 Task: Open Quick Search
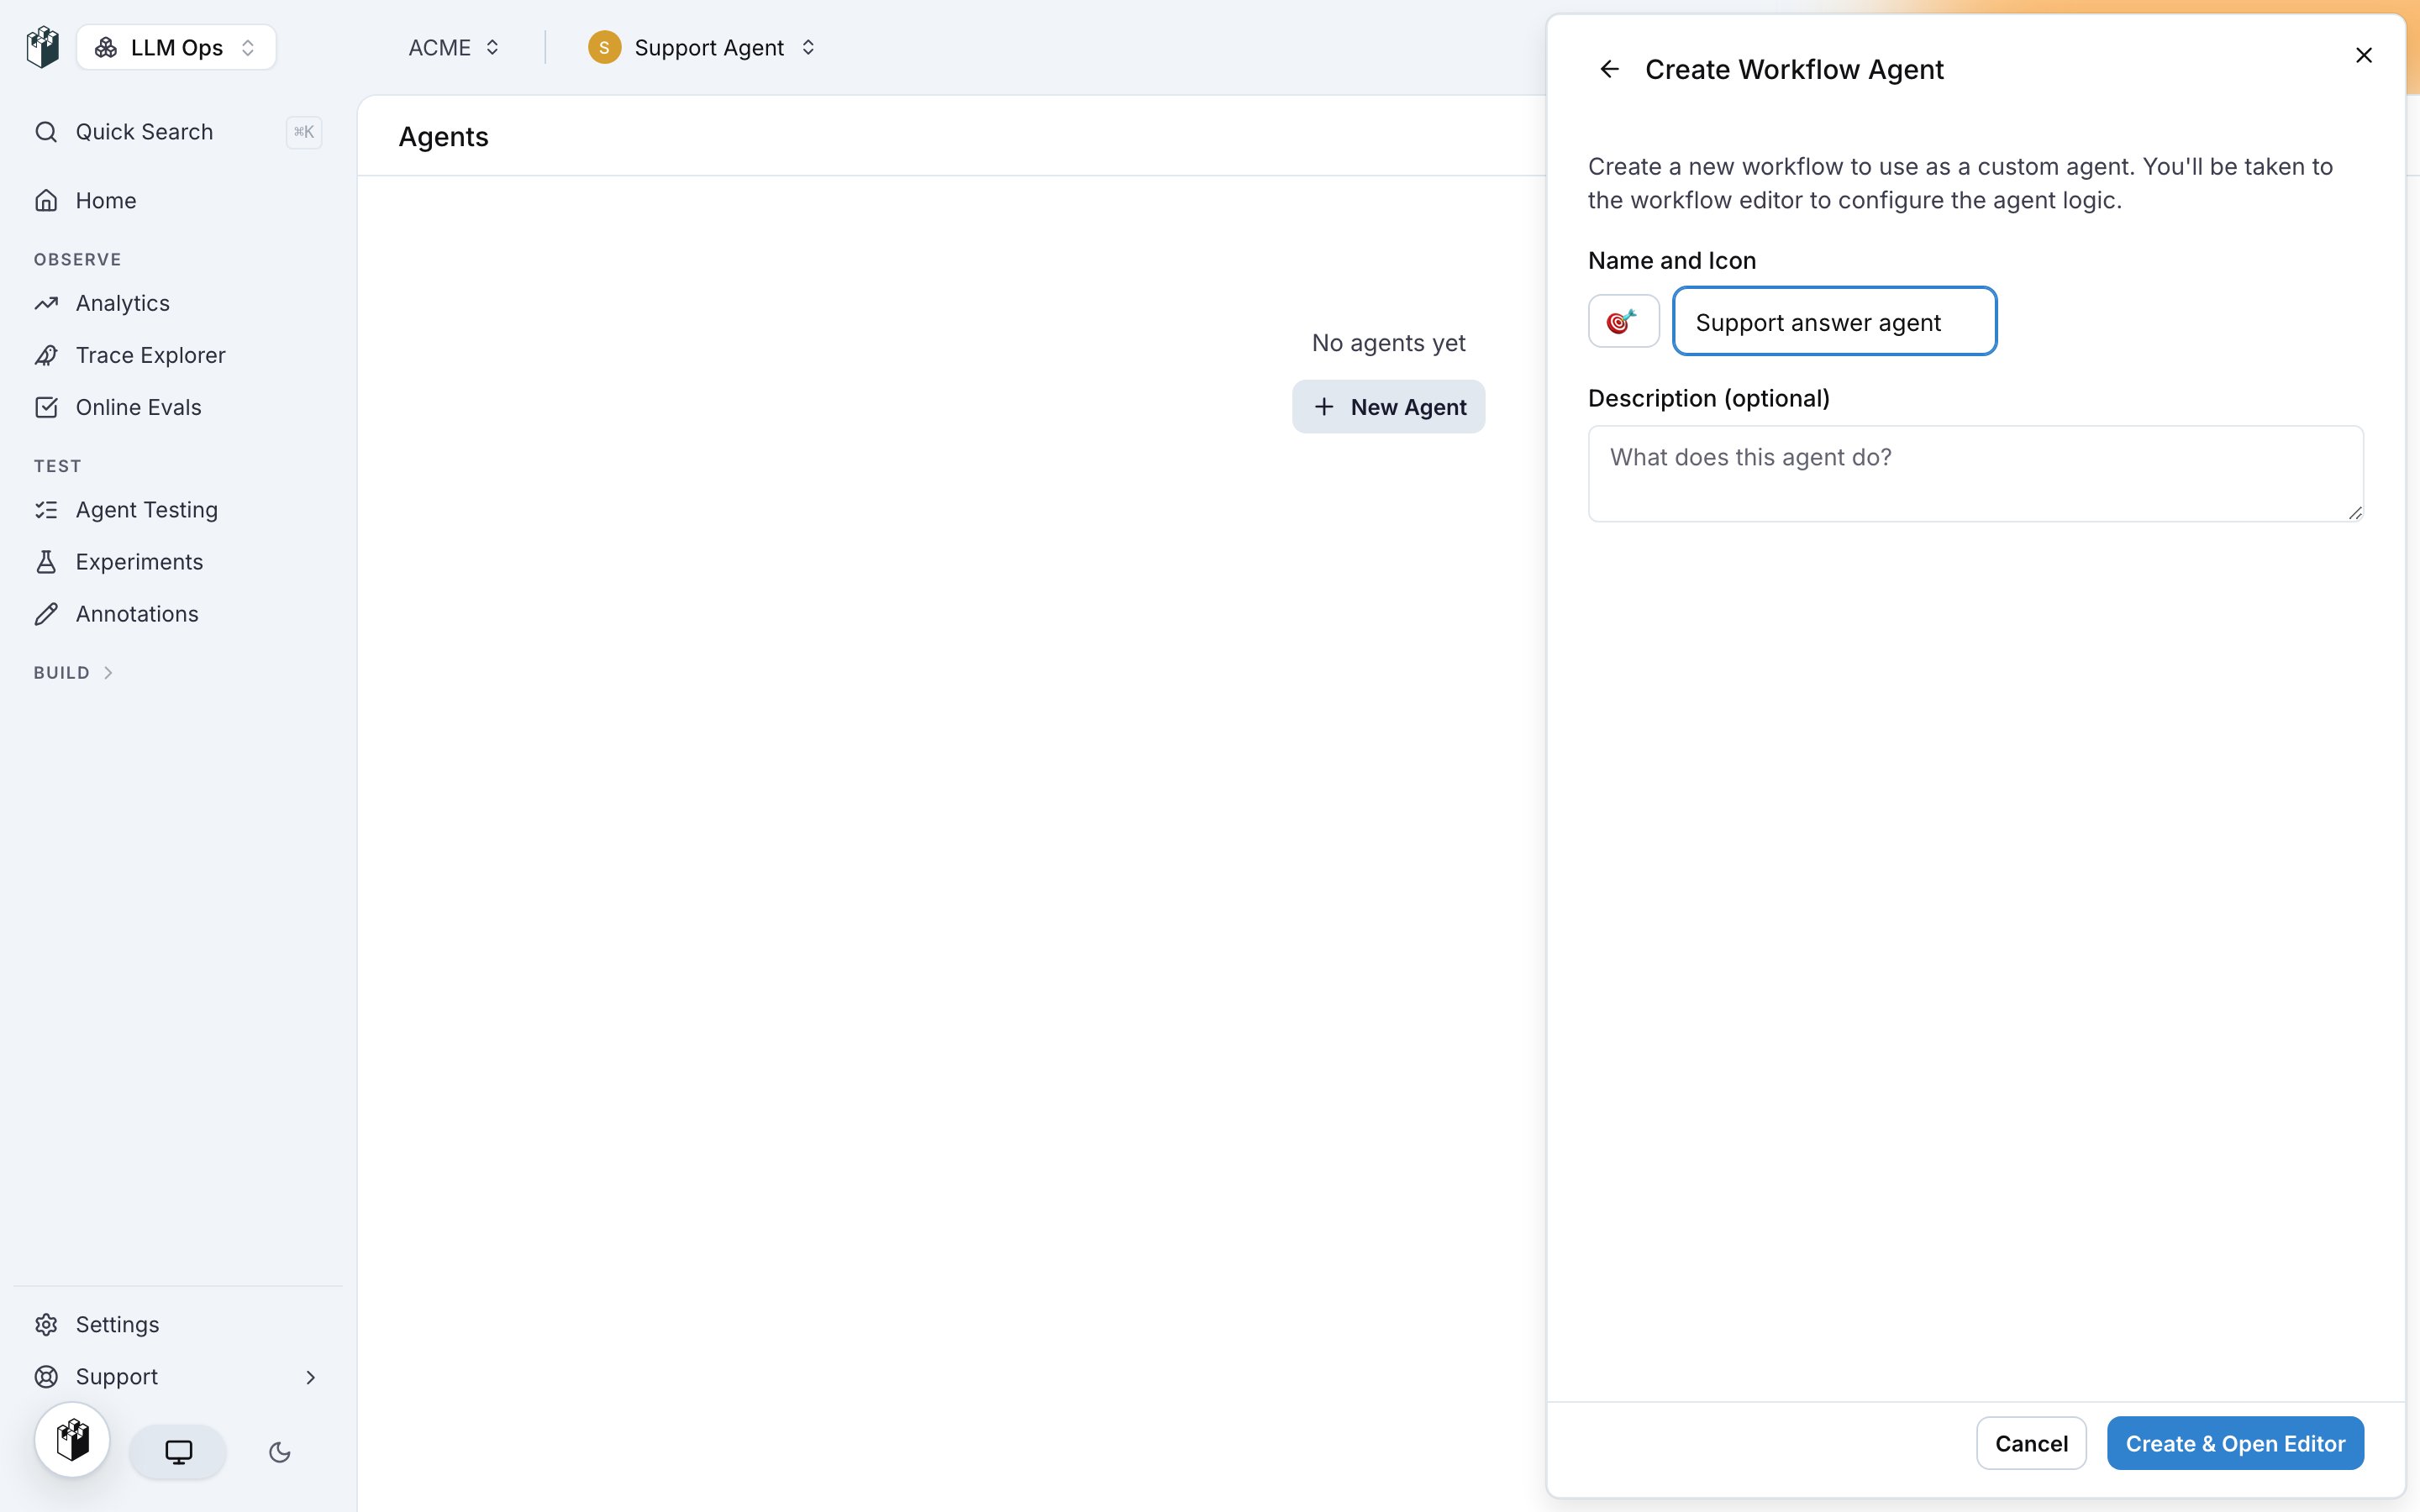click(177, 132)
